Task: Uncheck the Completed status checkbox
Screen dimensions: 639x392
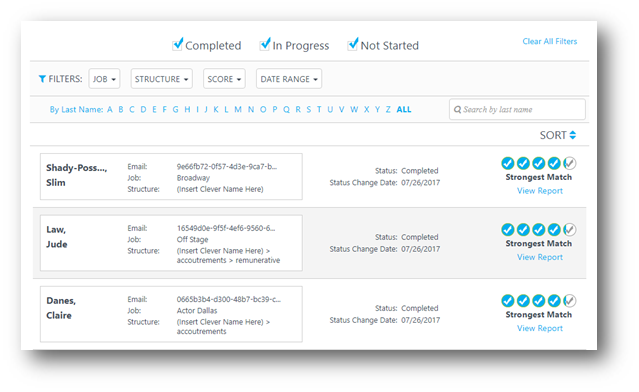Action: pos(178,44)
